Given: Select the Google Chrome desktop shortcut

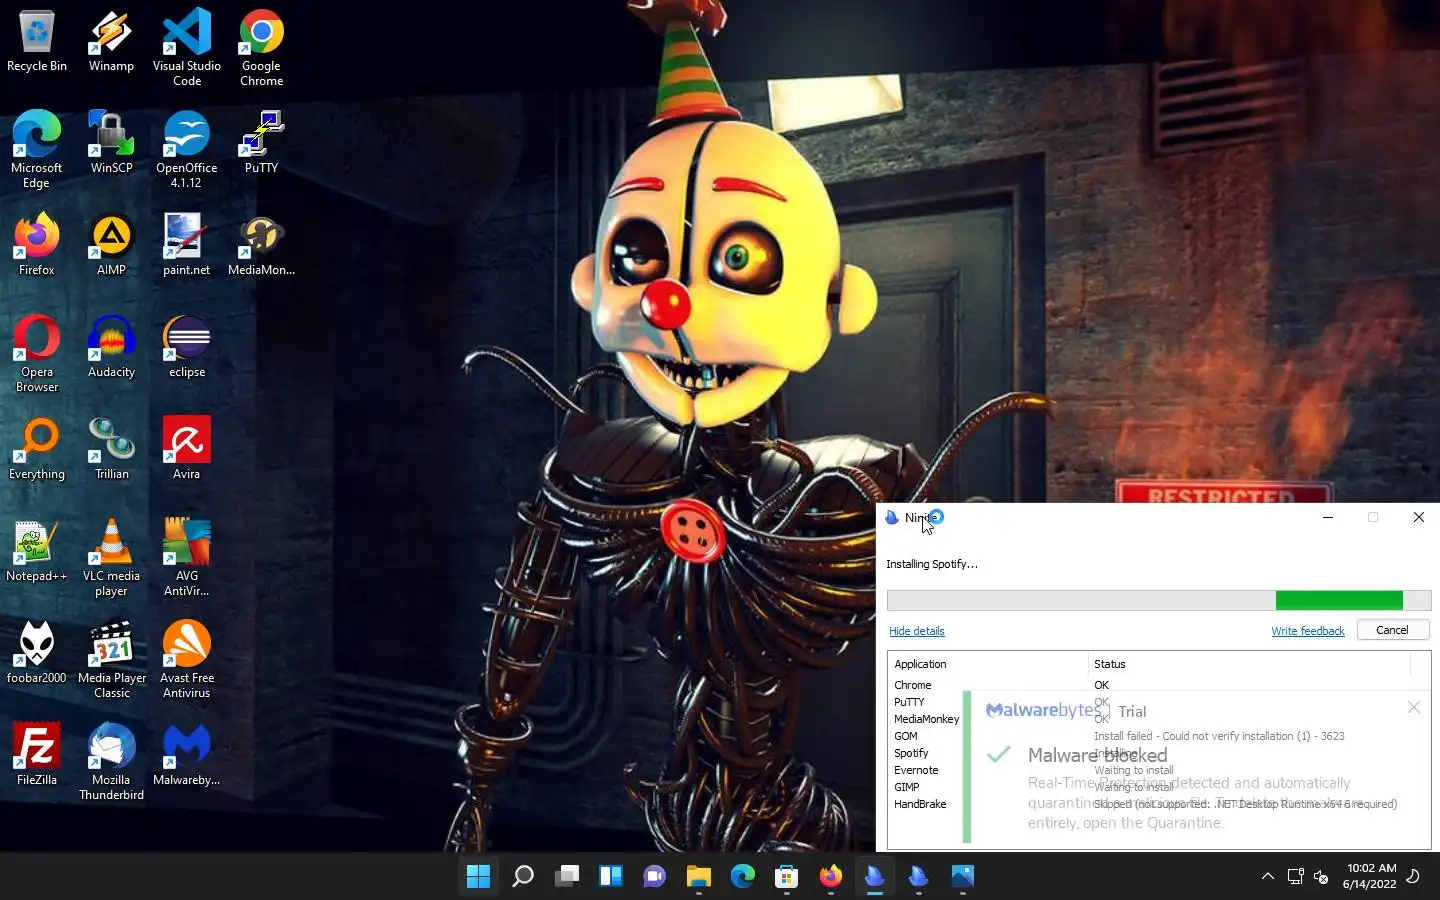Looking at the screenshot, I should 261,48.
